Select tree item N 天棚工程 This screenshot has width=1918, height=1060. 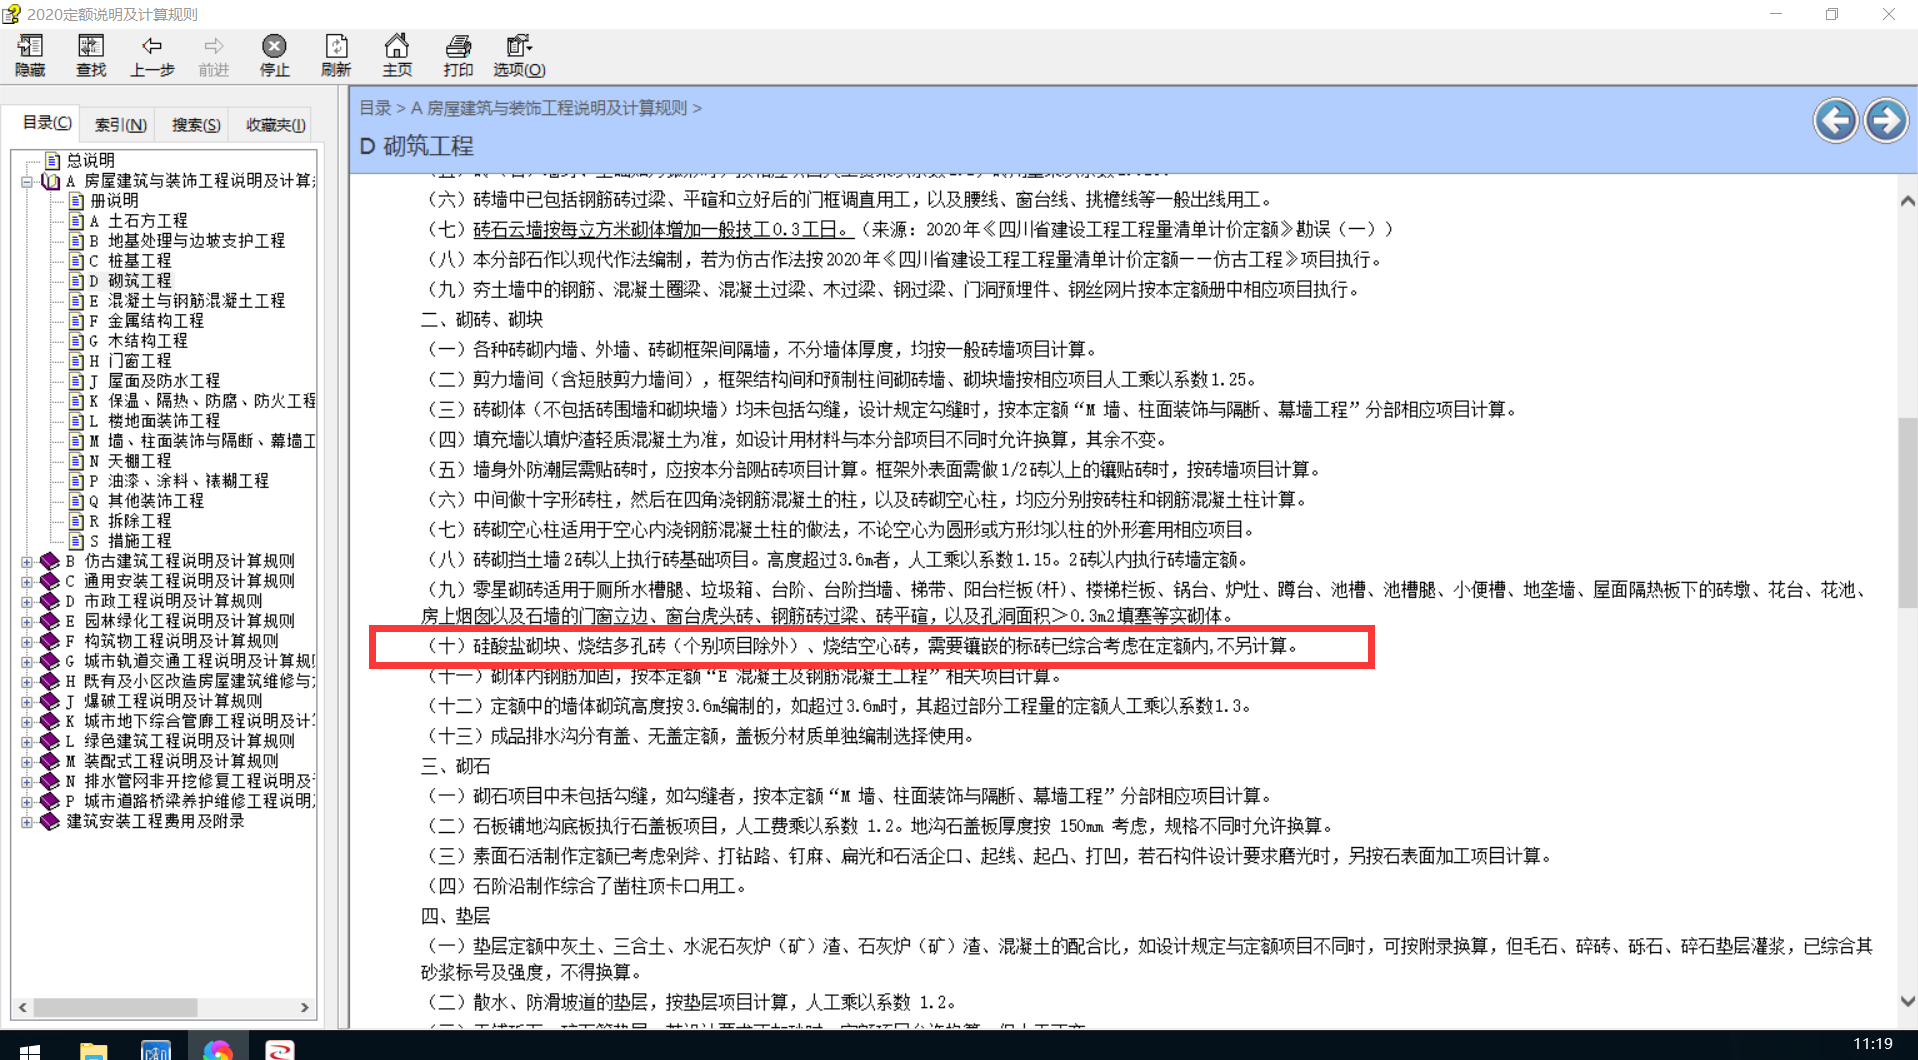pos(130,461)
